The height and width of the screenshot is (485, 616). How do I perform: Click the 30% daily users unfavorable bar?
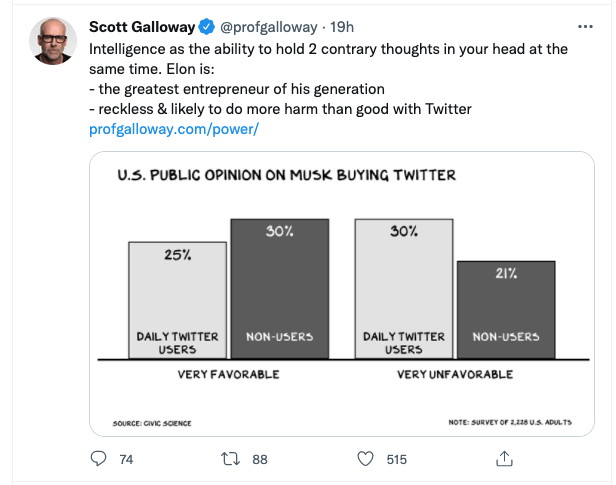click(404, 290)
